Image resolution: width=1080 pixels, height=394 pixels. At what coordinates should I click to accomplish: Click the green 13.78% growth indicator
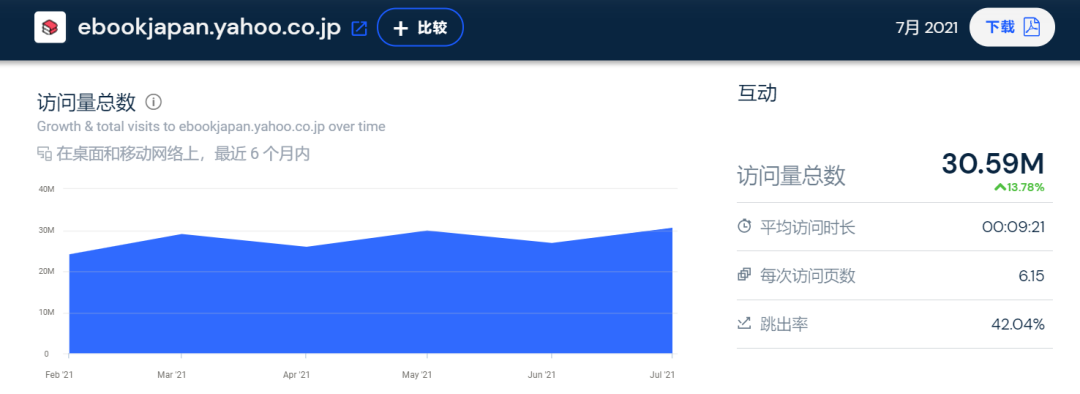pyautogui.click(x=1019, y=187)
